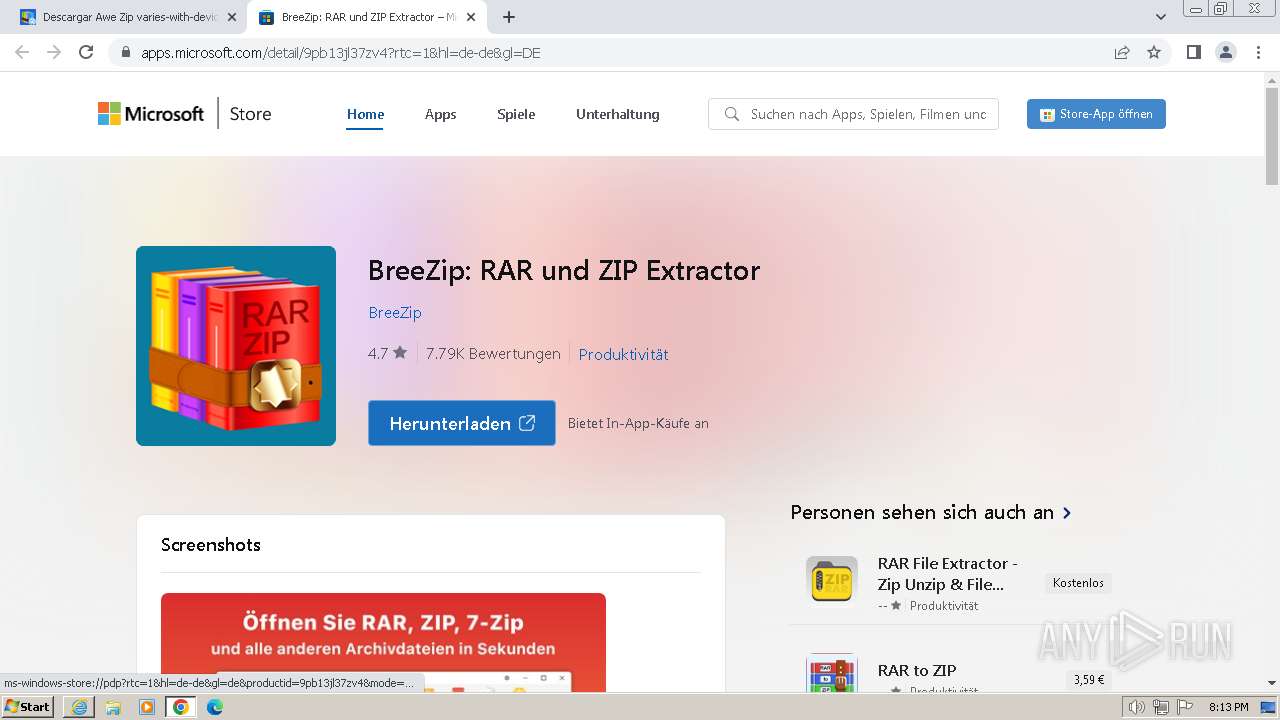1280x720 pixels.
Task: Click the network icon in system tray
Action: tap(1161, 707)
